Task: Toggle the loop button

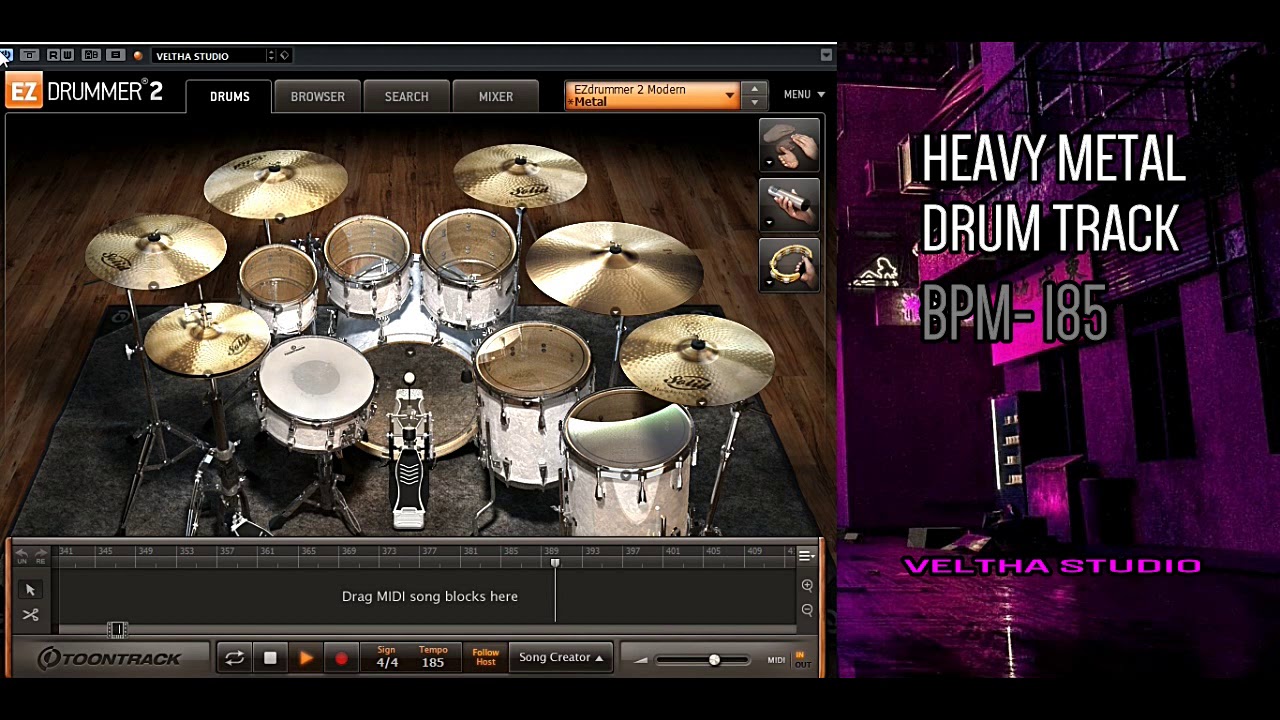Action: pos(234,658)
